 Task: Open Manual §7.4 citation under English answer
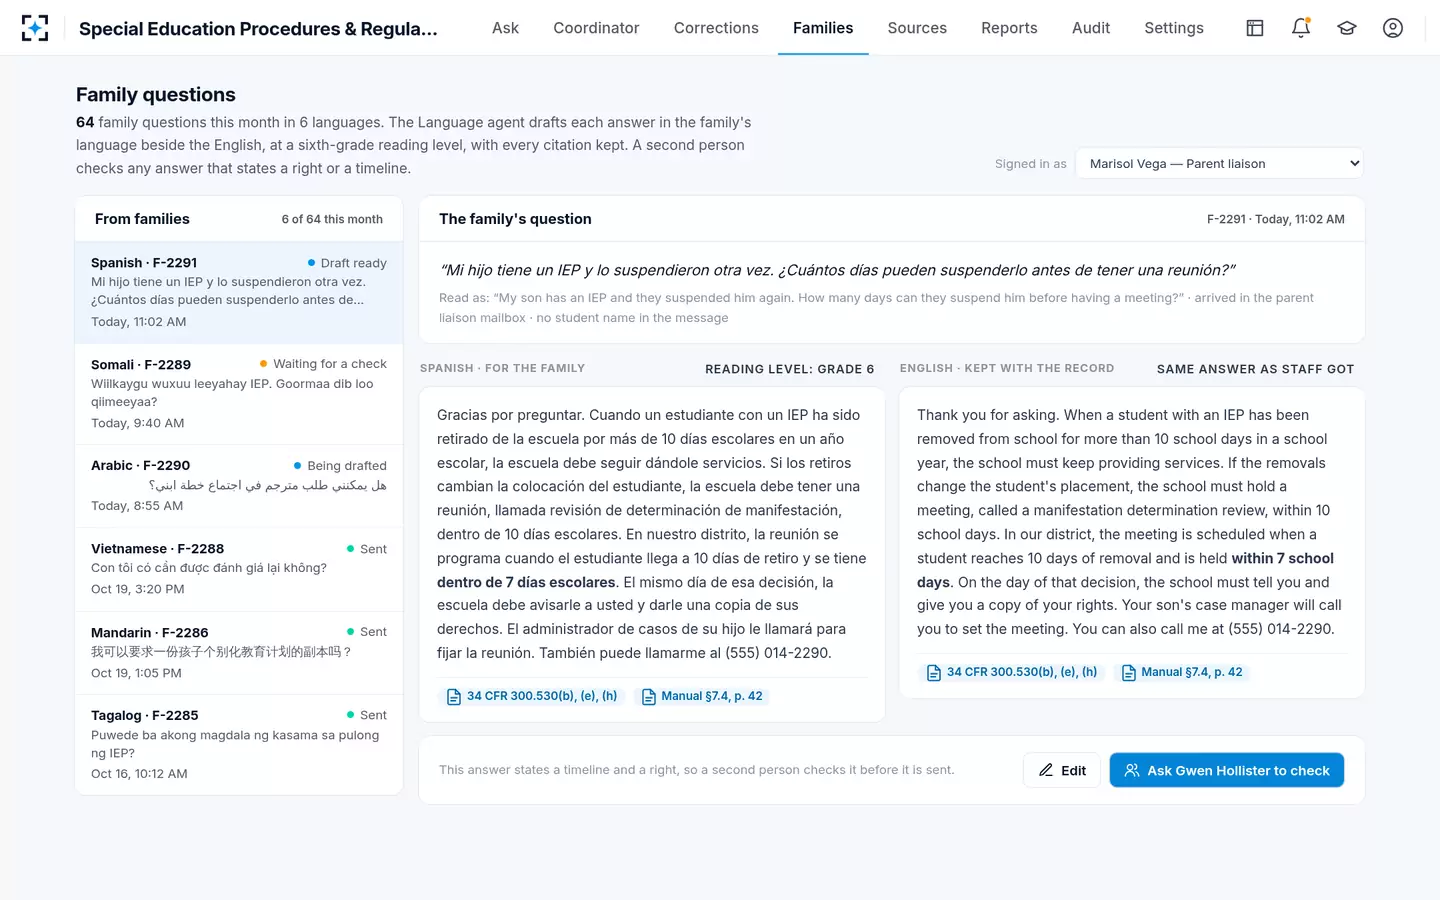coord(1182,672)
